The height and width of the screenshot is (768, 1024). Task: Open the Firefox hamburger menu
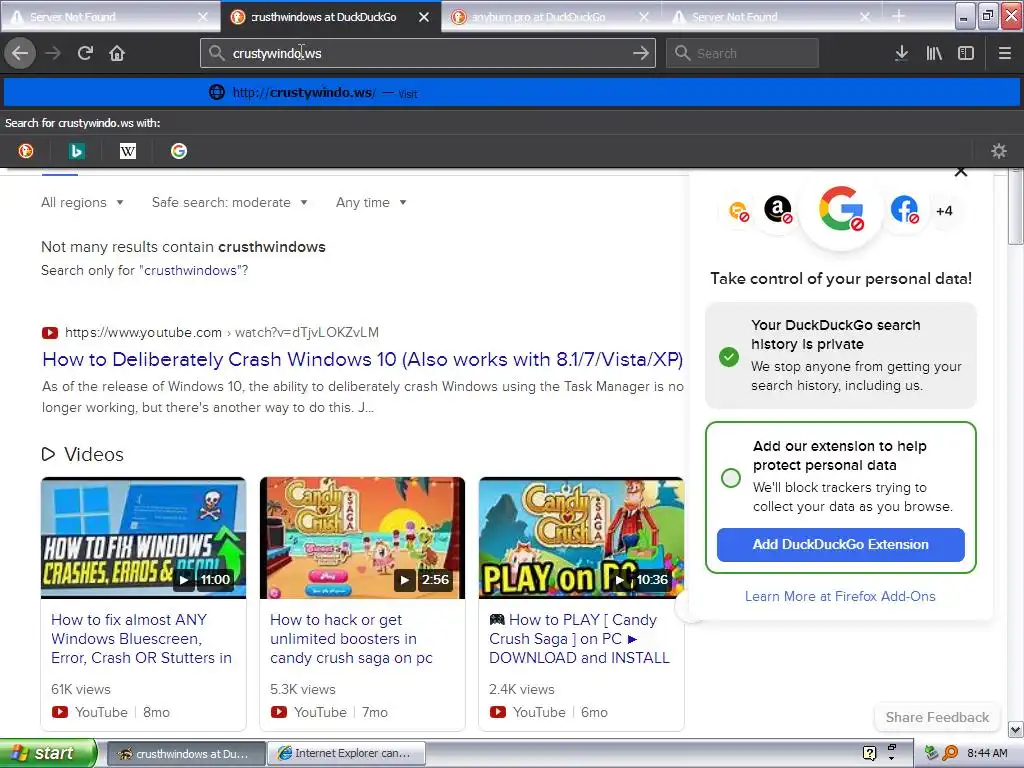tap(1004, 54)
